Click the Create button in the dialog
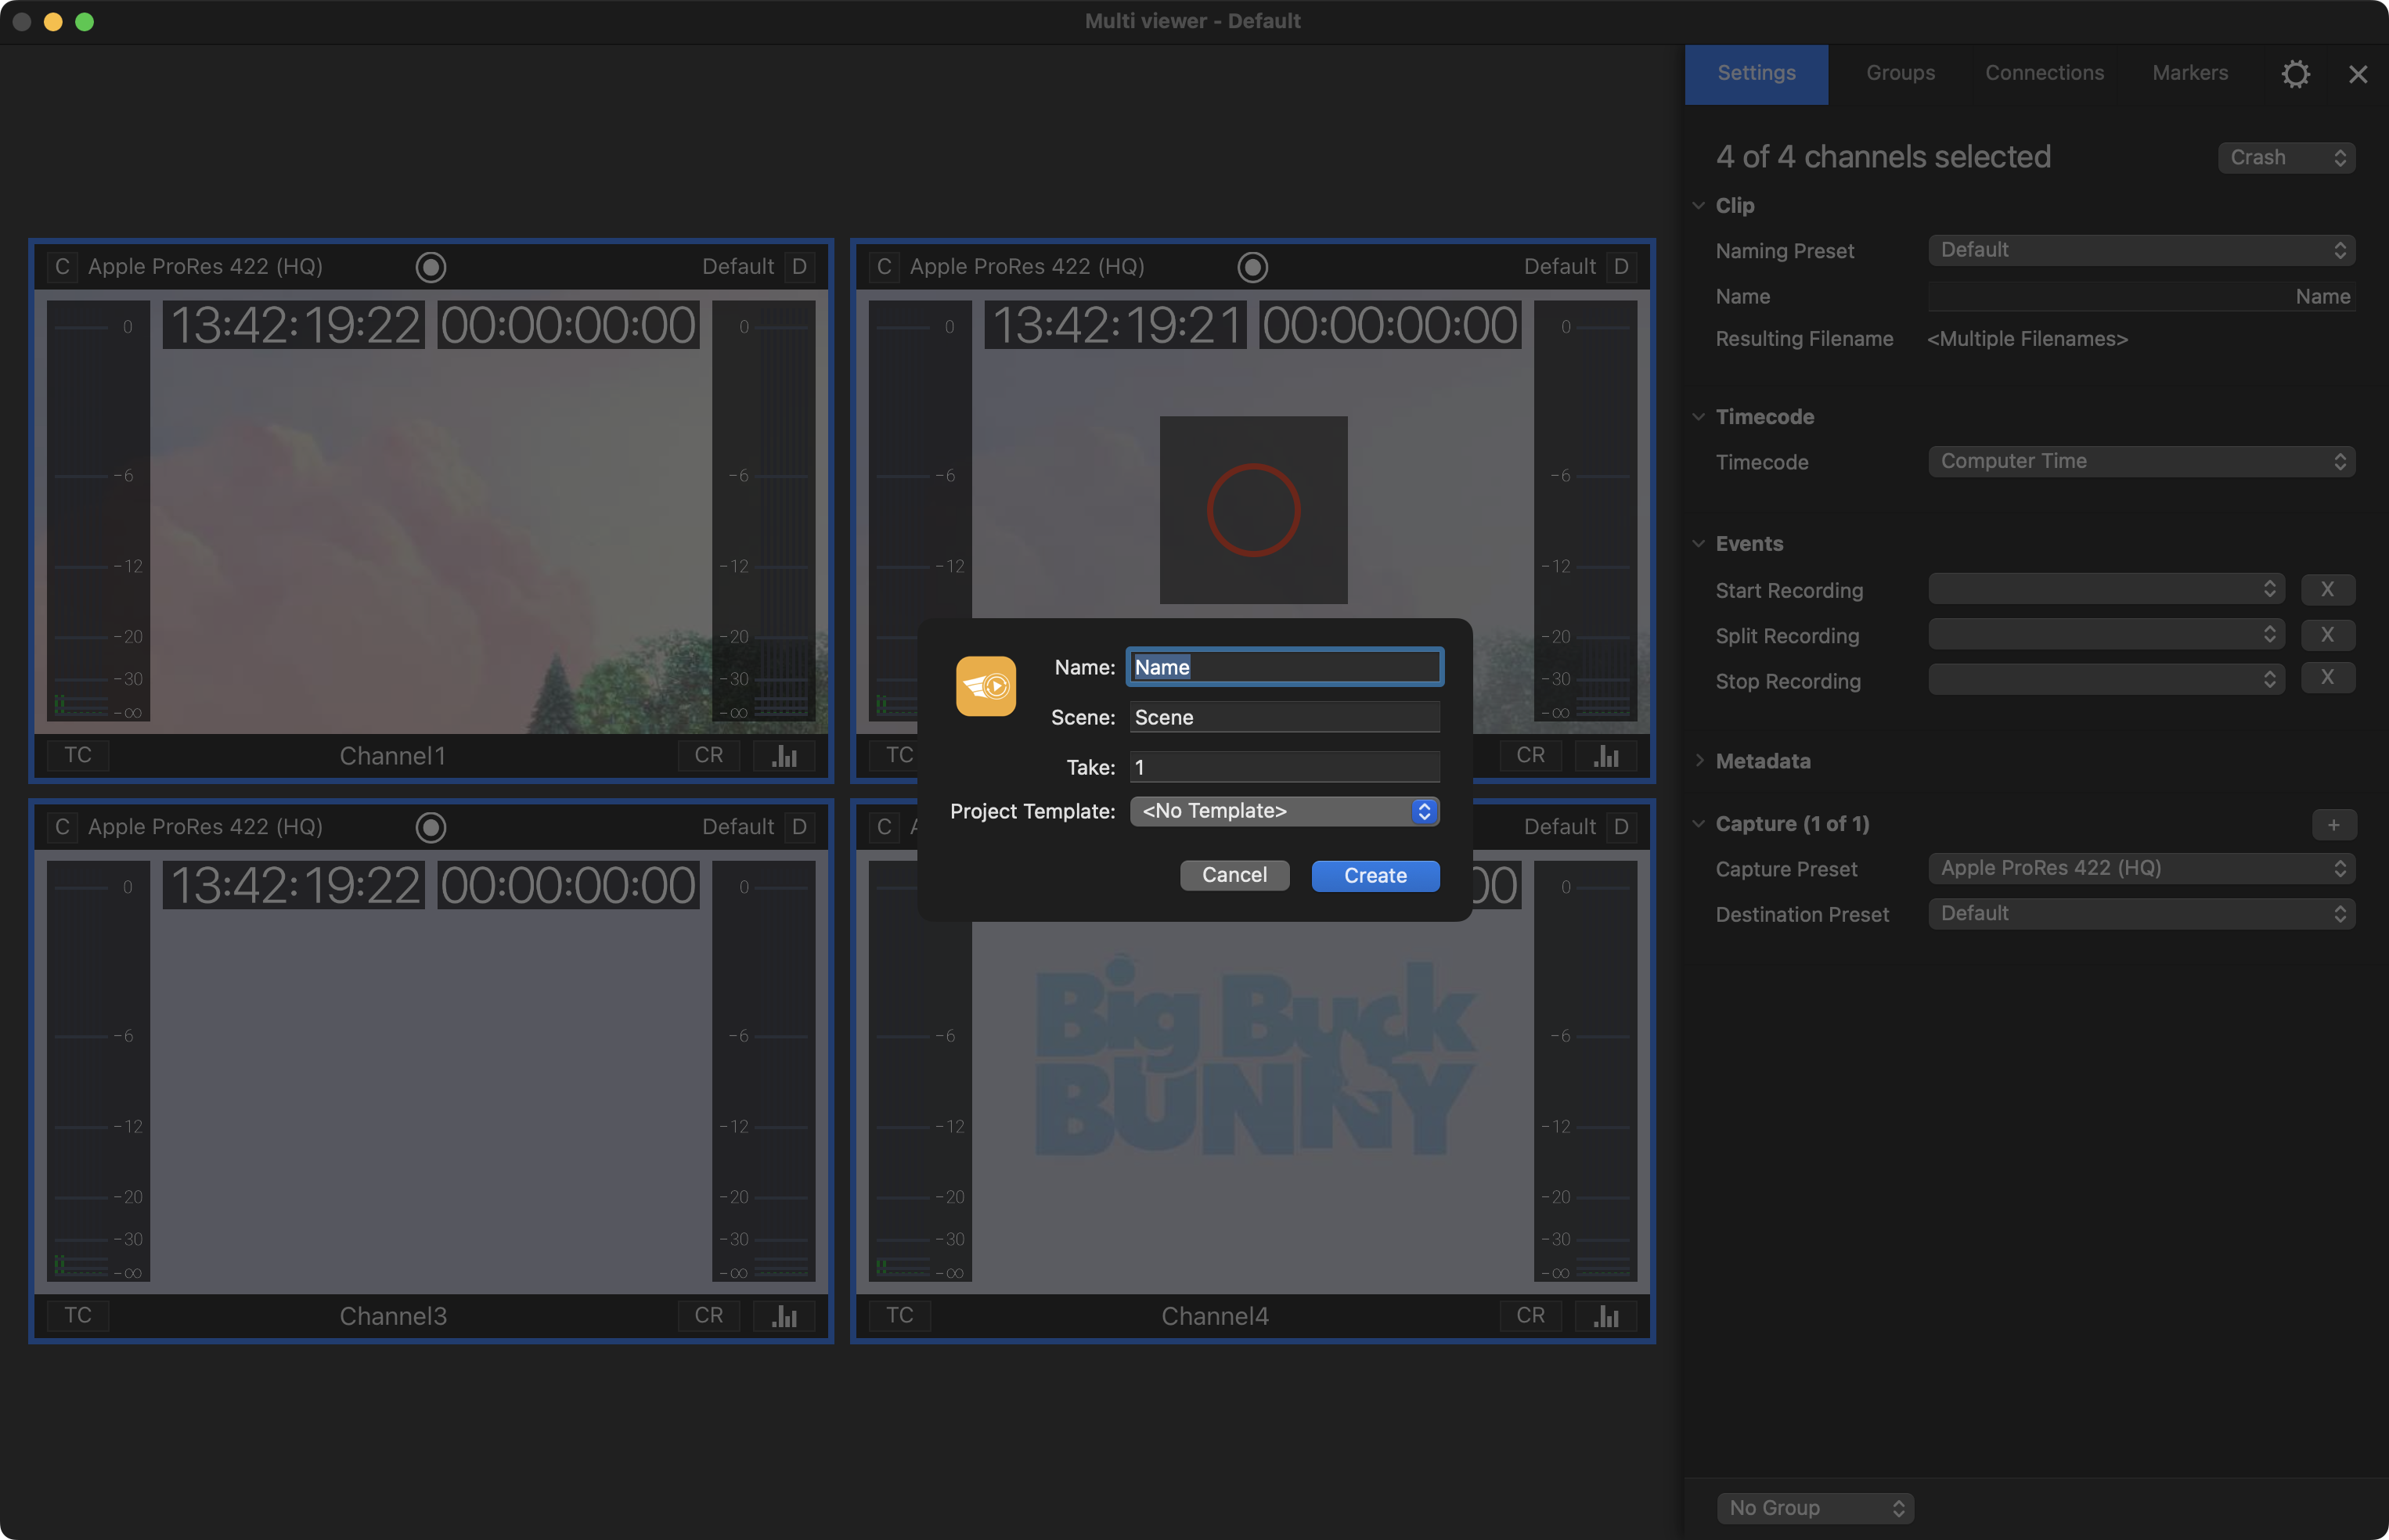Image resolution: width=2389 pixels, height=1540 pixels. point(1375,876)
